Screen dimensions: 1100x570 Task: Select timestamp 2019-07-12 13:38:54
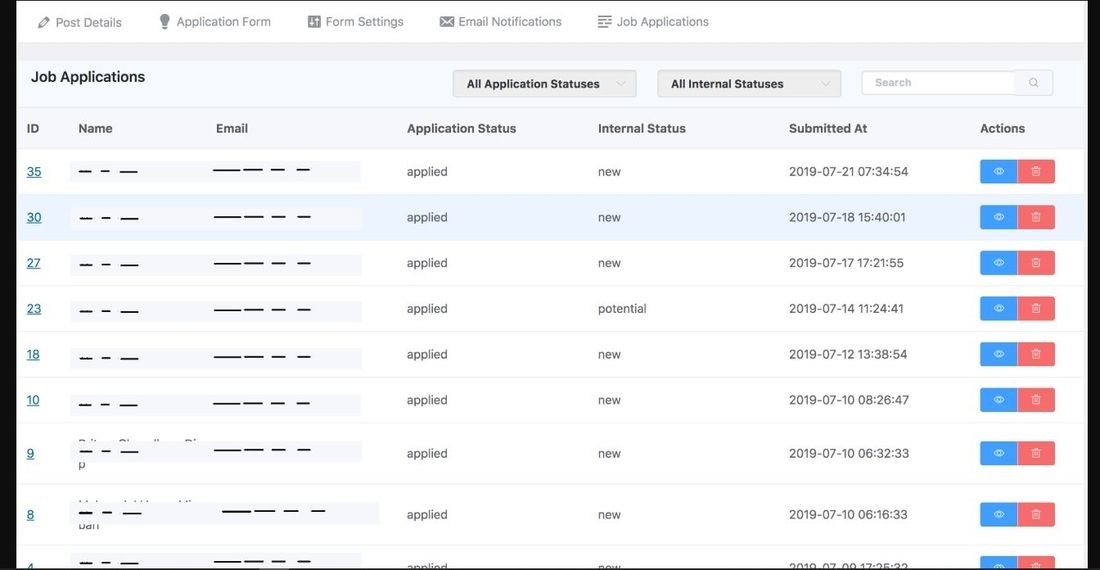pyautogui.click(x=847, y=354)
